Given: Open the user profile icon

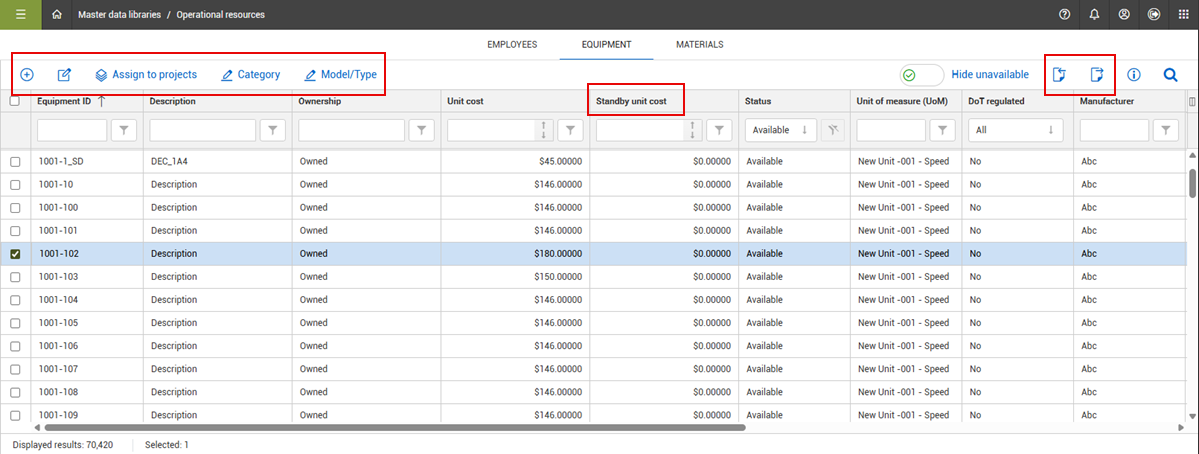Looking at the screenshot, I should pyautogui.click(x=1124, y=14).
